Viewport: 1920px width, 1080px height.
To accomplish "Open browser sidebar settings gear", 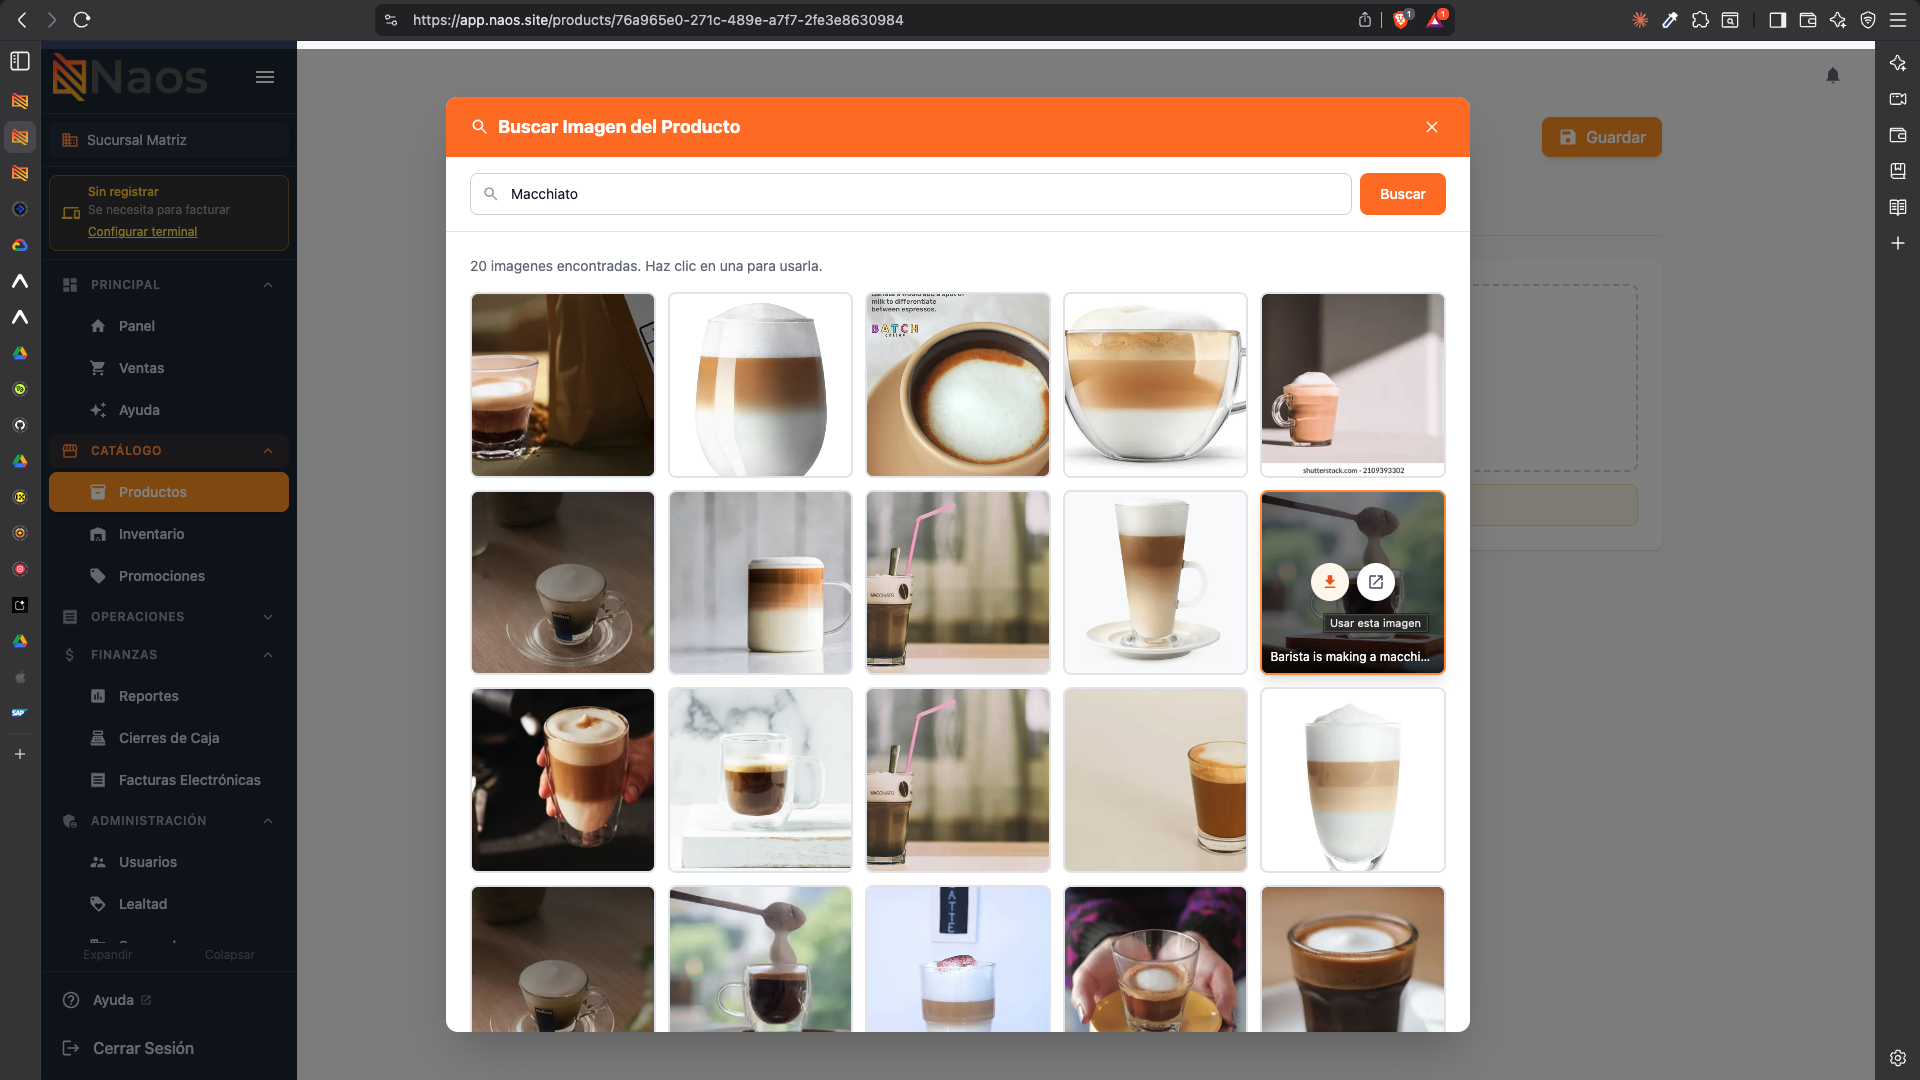I will (x=1897, y=1057).
